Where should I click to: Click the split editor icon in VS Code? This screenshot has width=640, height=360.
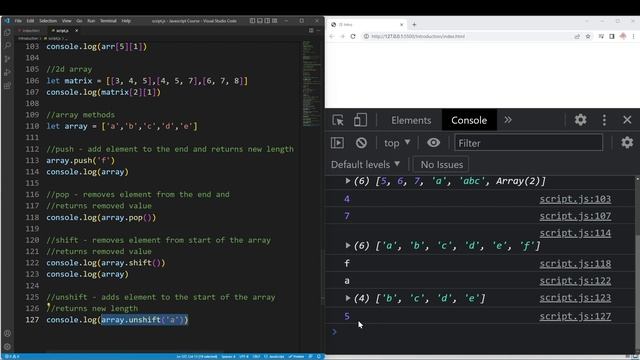tap(311, 30)
